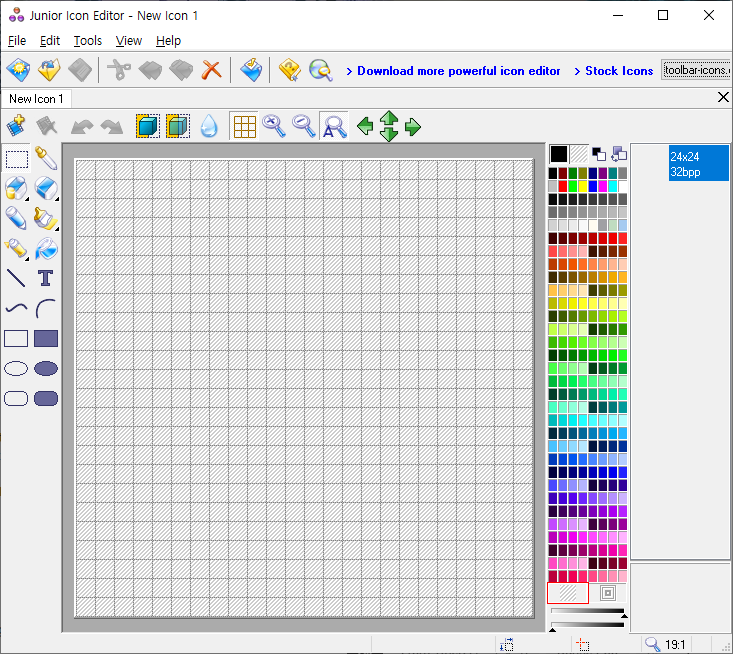This screenshot has width=733, height=654.
Task: Pick the color picker eyedropper tool
Action: [46, 158]
